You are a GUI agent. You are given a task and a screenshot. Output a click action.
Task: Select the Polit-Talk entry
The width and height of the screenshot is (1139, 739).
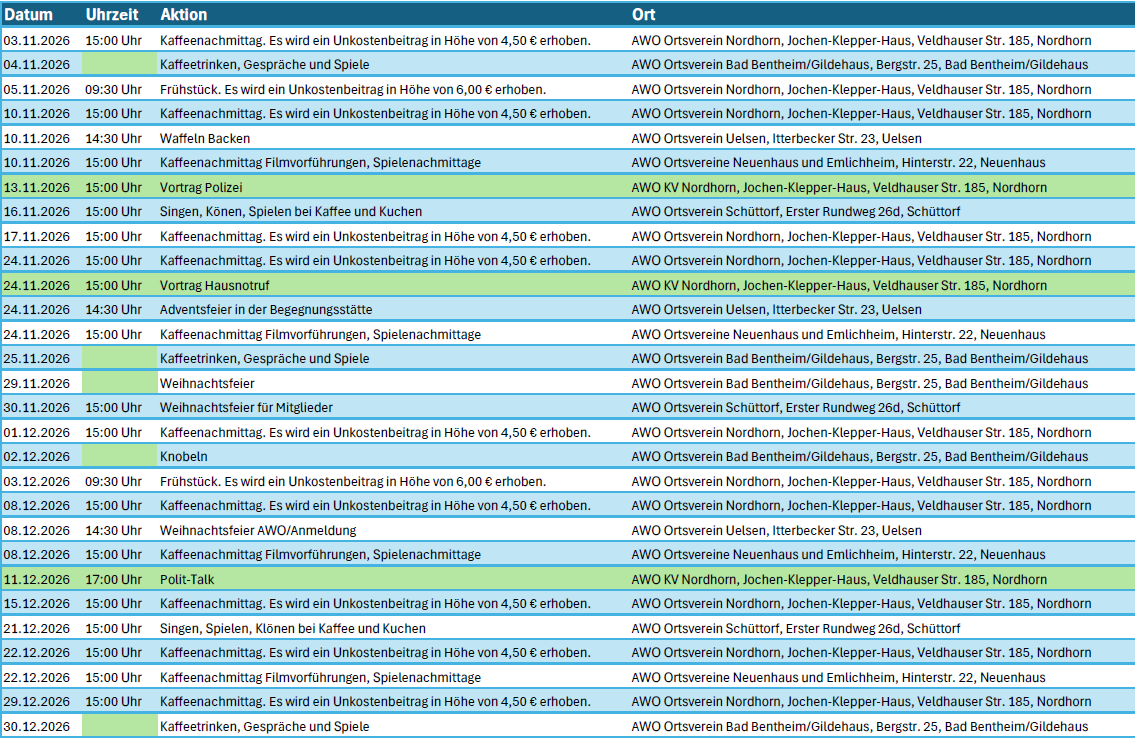pyautogui.click(x=187, y=579)
